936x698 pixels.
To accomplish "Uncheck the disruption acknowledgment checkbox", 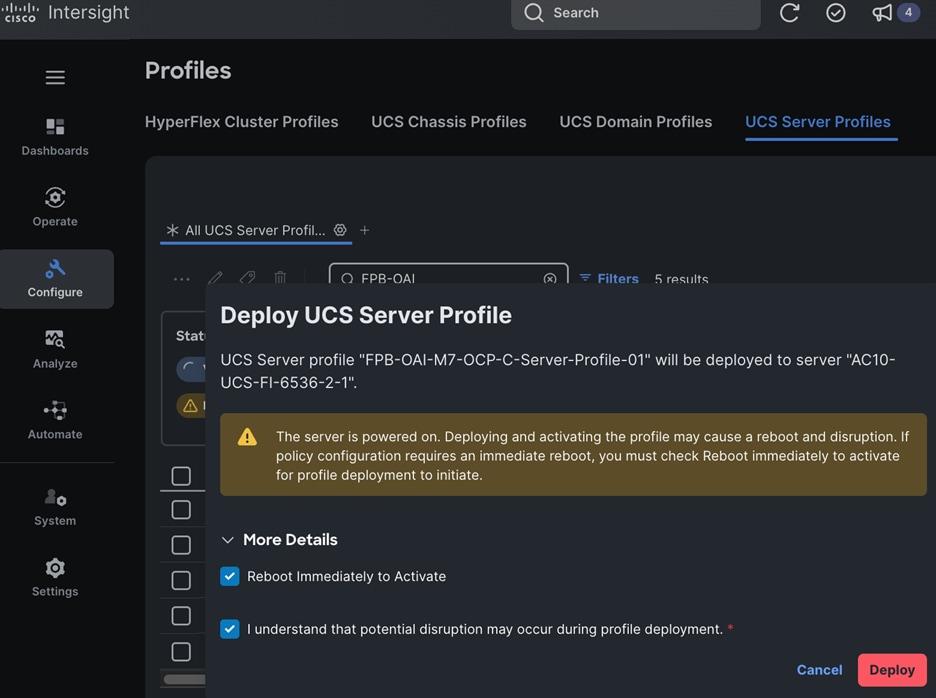I will (x=230, y=629).
